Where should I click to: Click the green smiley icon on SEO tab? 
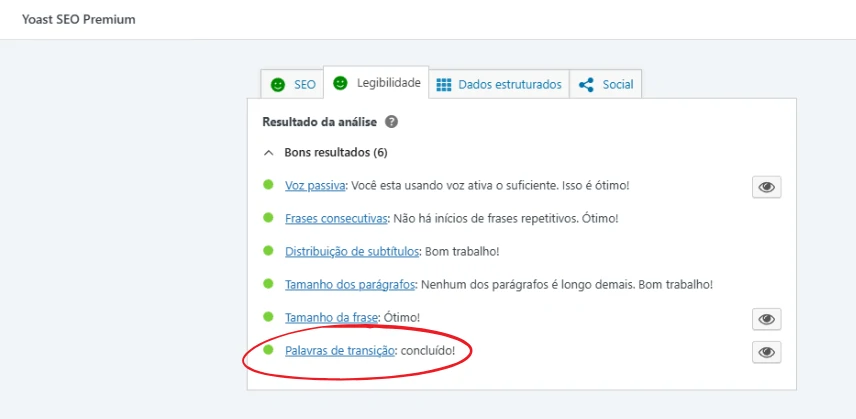point(278,85)
